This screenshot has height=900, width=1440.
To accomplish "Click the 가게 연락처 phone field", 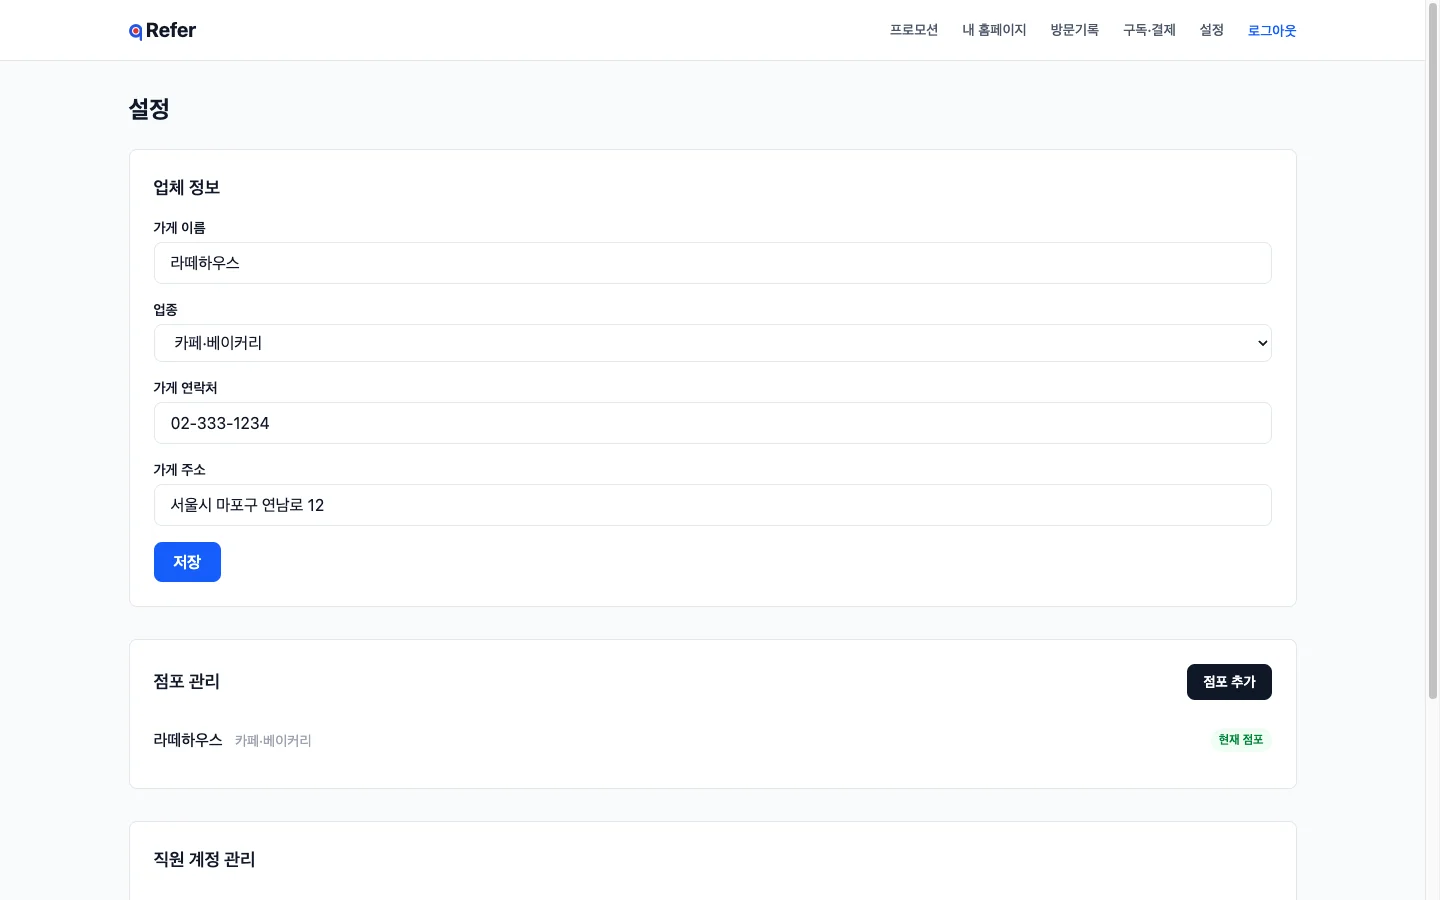I will click(712, 423).
